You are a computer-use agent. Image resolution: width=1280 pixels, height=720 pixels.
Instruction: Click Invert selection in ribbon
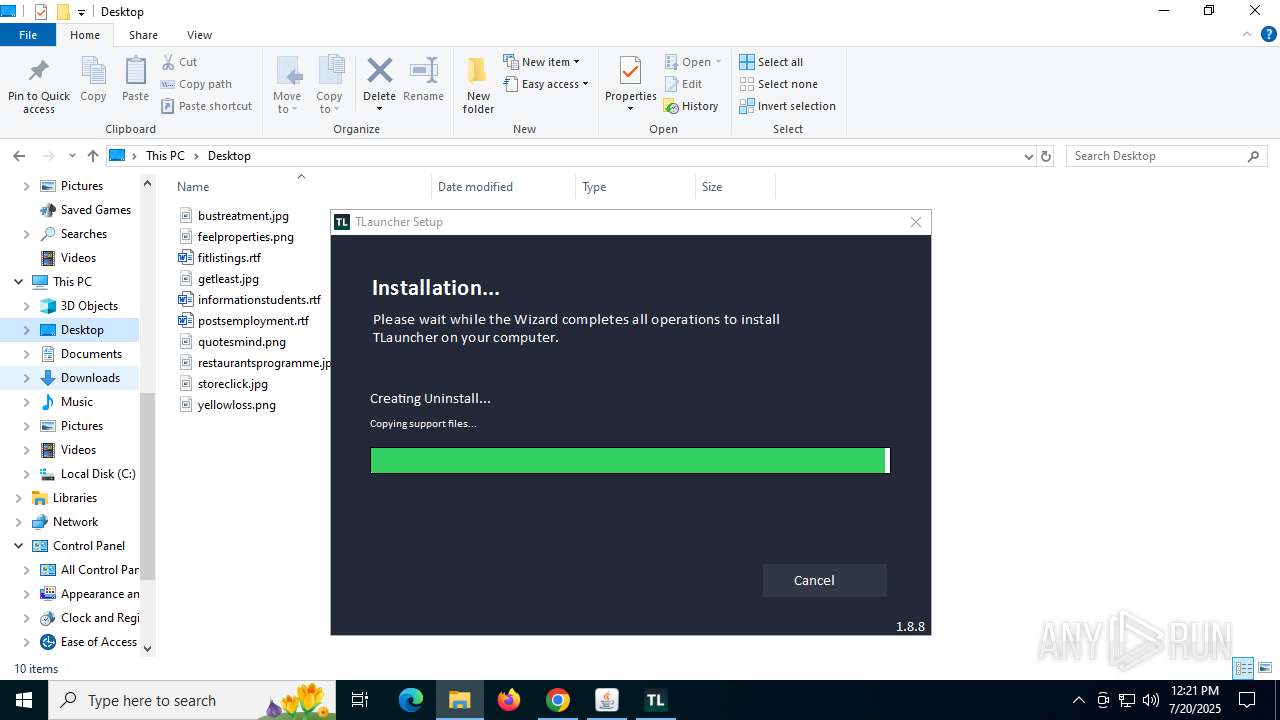click(787, 106)
